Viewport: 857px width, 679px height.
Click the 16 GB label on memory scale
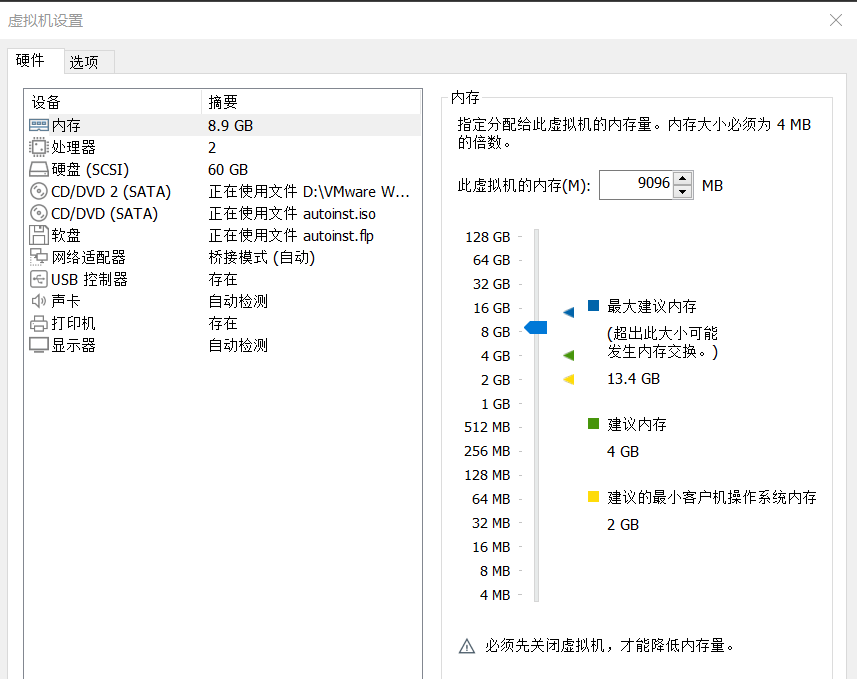(494, 308)
